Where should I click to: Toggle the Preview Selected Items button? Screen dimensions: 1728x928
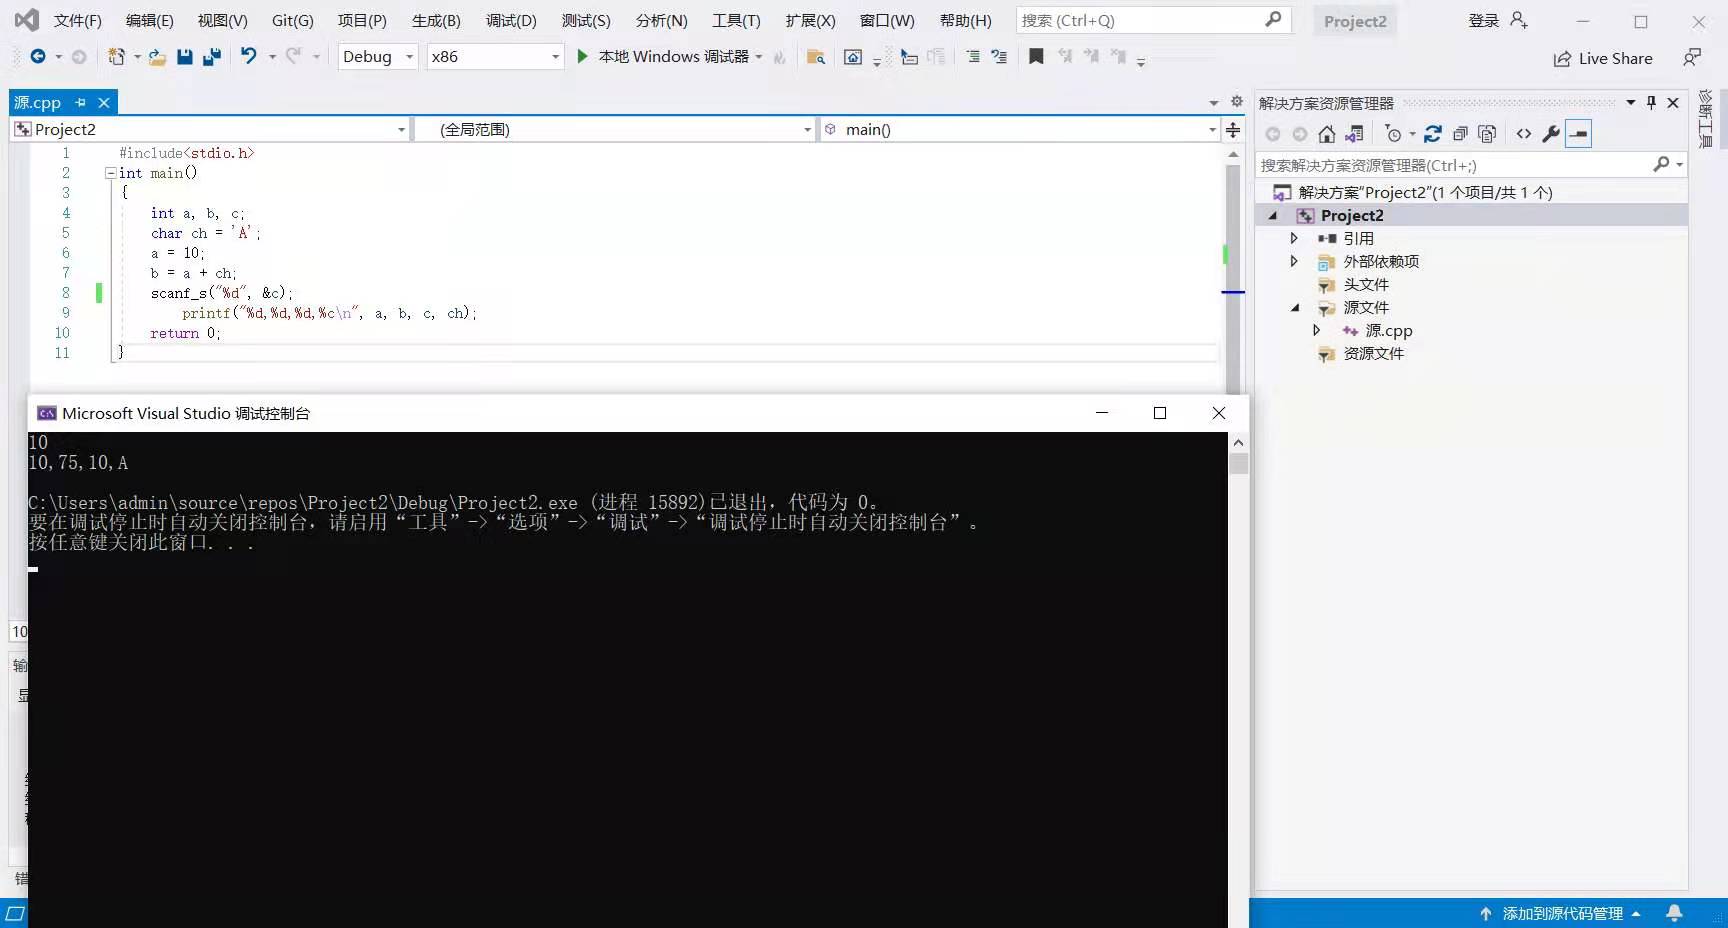[1579, 134]
